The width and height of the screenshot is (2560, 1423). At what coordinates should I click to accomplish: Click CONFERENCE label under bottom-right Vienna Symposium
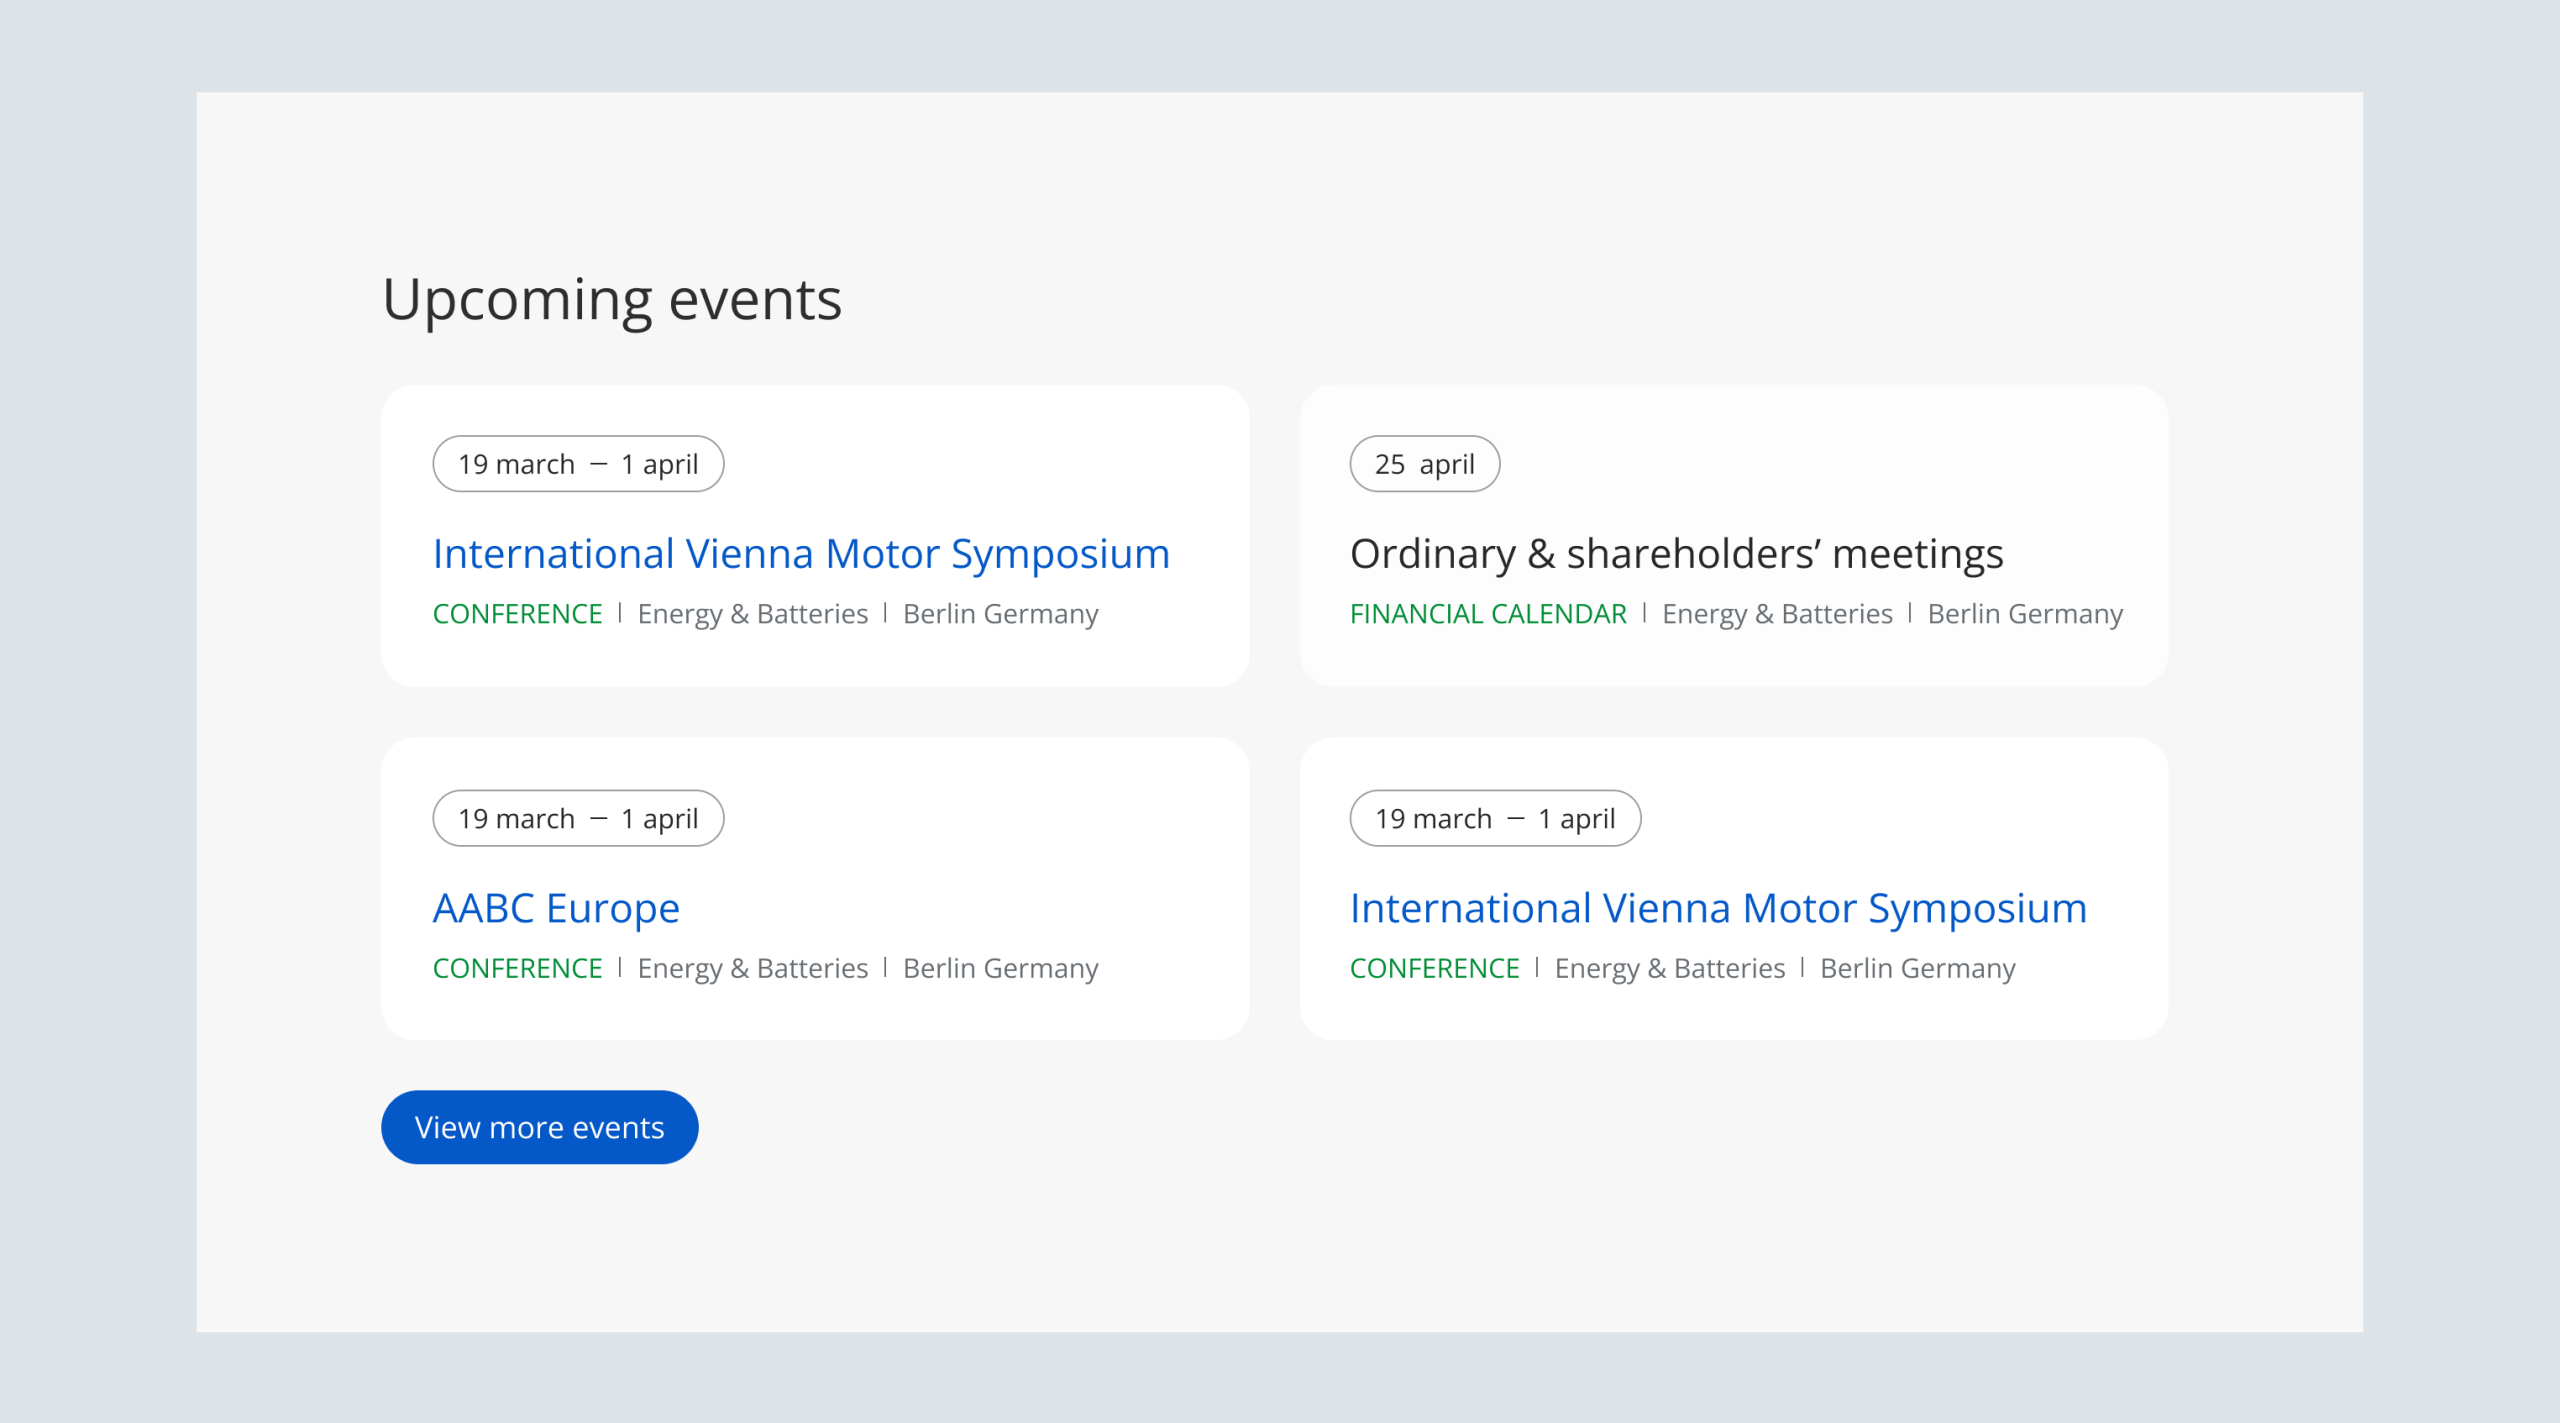tap(1434, 968)
